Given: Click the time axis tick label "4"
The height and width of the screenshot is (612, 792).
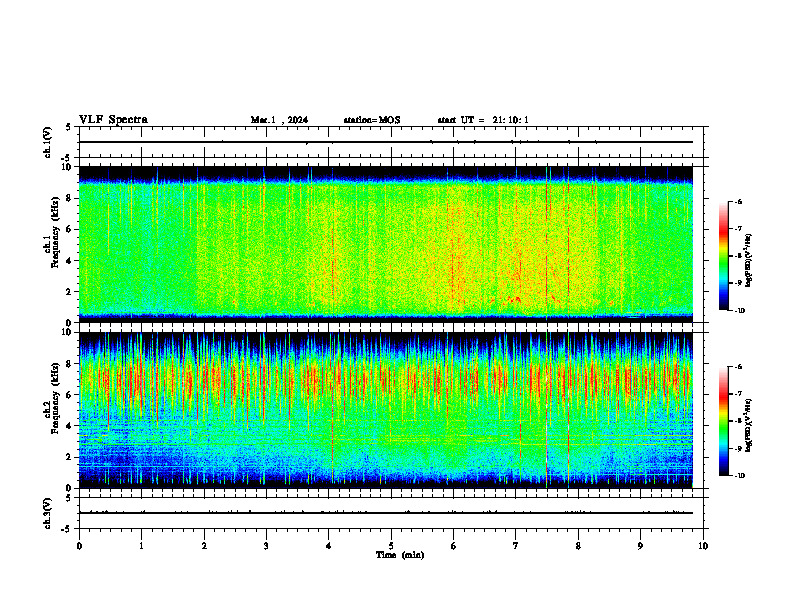Looking at the screenshot, I should 329,546.
